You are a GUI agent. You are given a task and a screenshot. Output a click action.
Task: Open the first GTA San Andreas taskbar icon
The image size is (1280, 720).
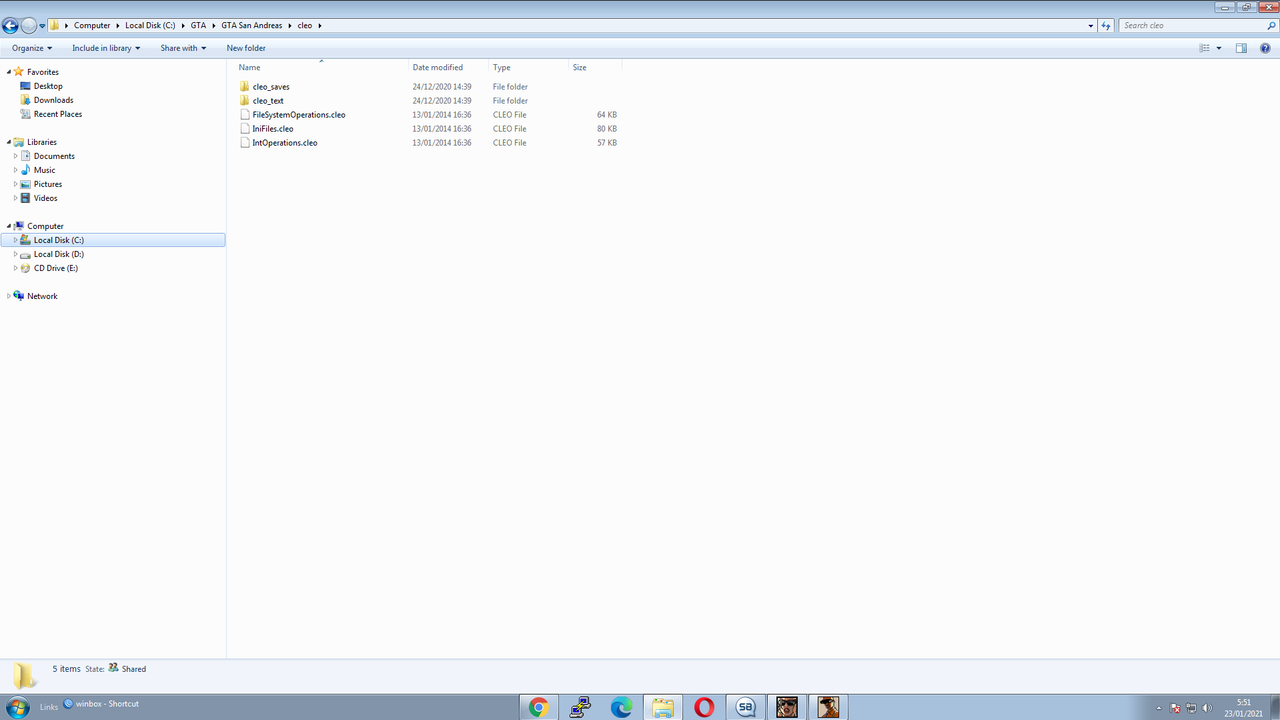787,707
